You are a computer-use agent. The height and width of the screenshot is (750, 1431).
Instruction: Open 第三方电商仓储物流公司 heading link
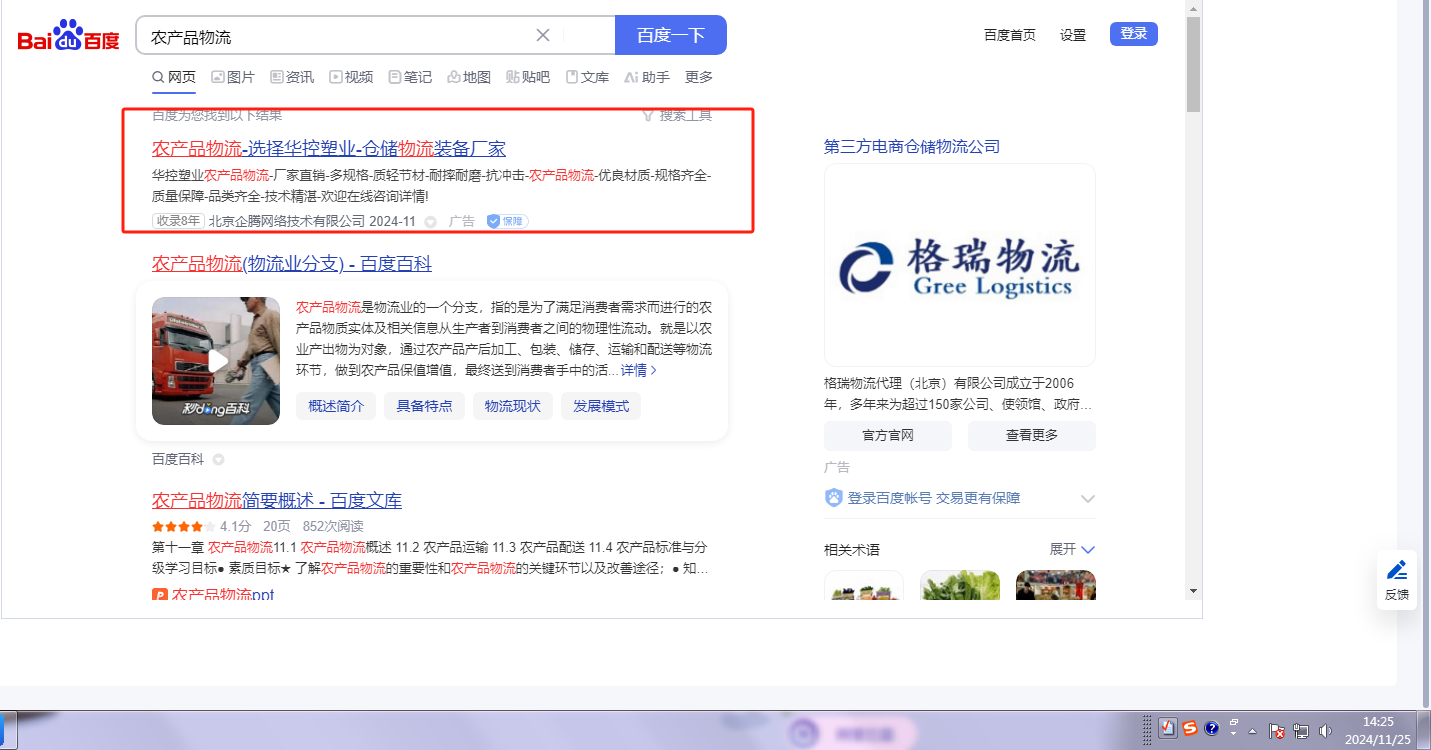[x=912, y=147]
